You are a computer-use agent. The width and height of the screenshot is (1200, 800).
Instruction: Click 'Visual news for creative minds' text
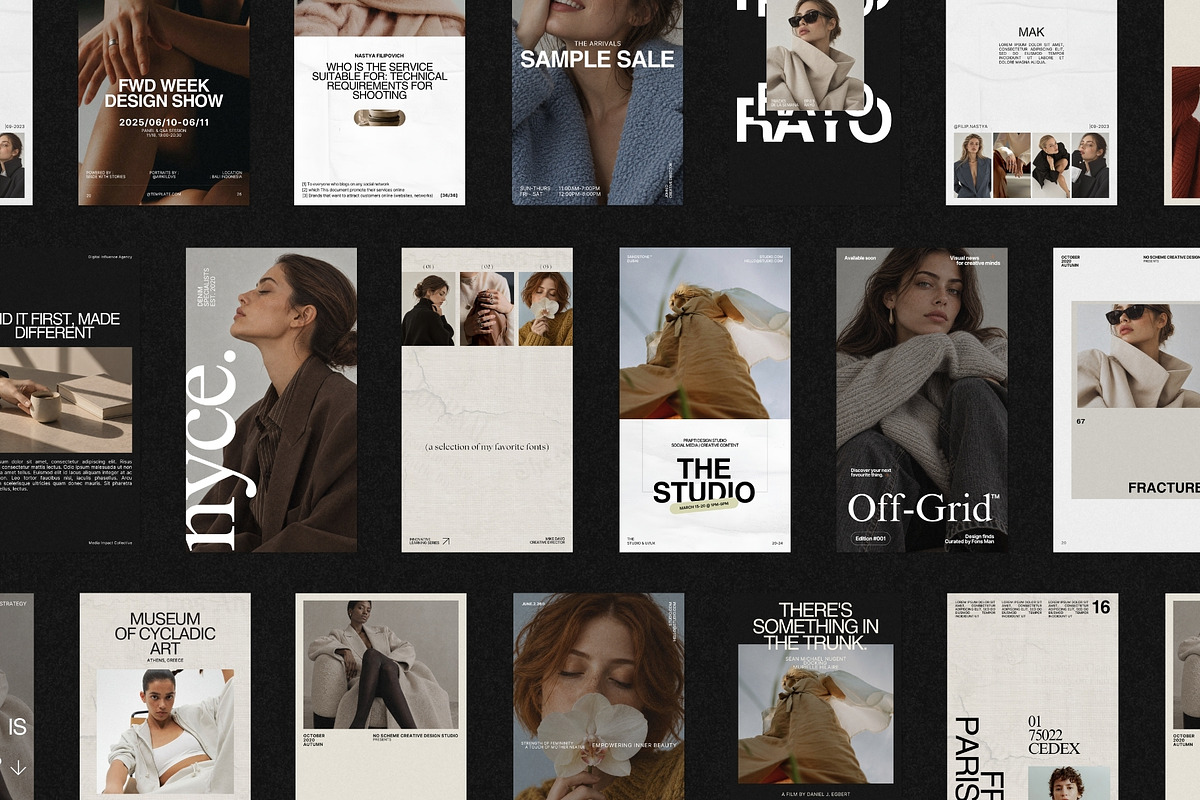click(975, 261)
